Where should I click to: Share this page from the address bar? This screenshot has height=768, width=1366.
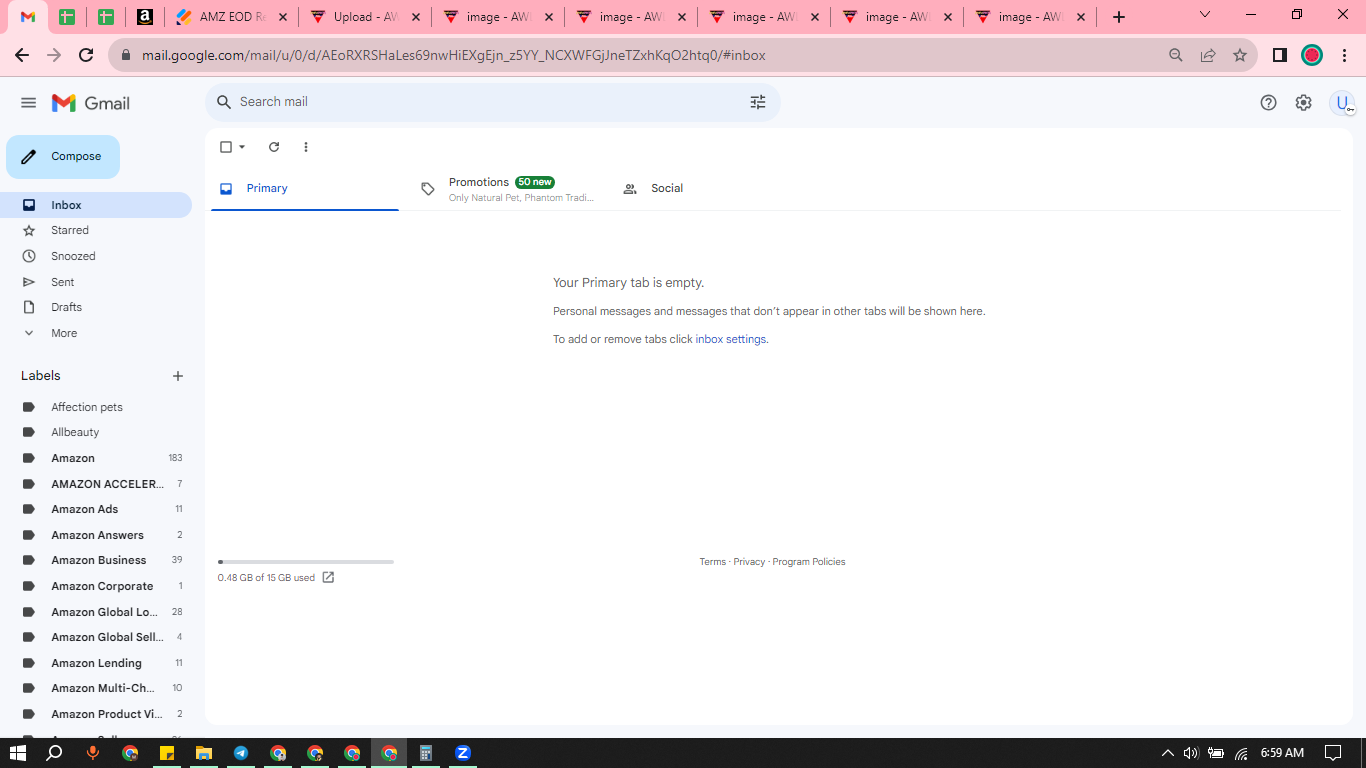[1208, 55]
